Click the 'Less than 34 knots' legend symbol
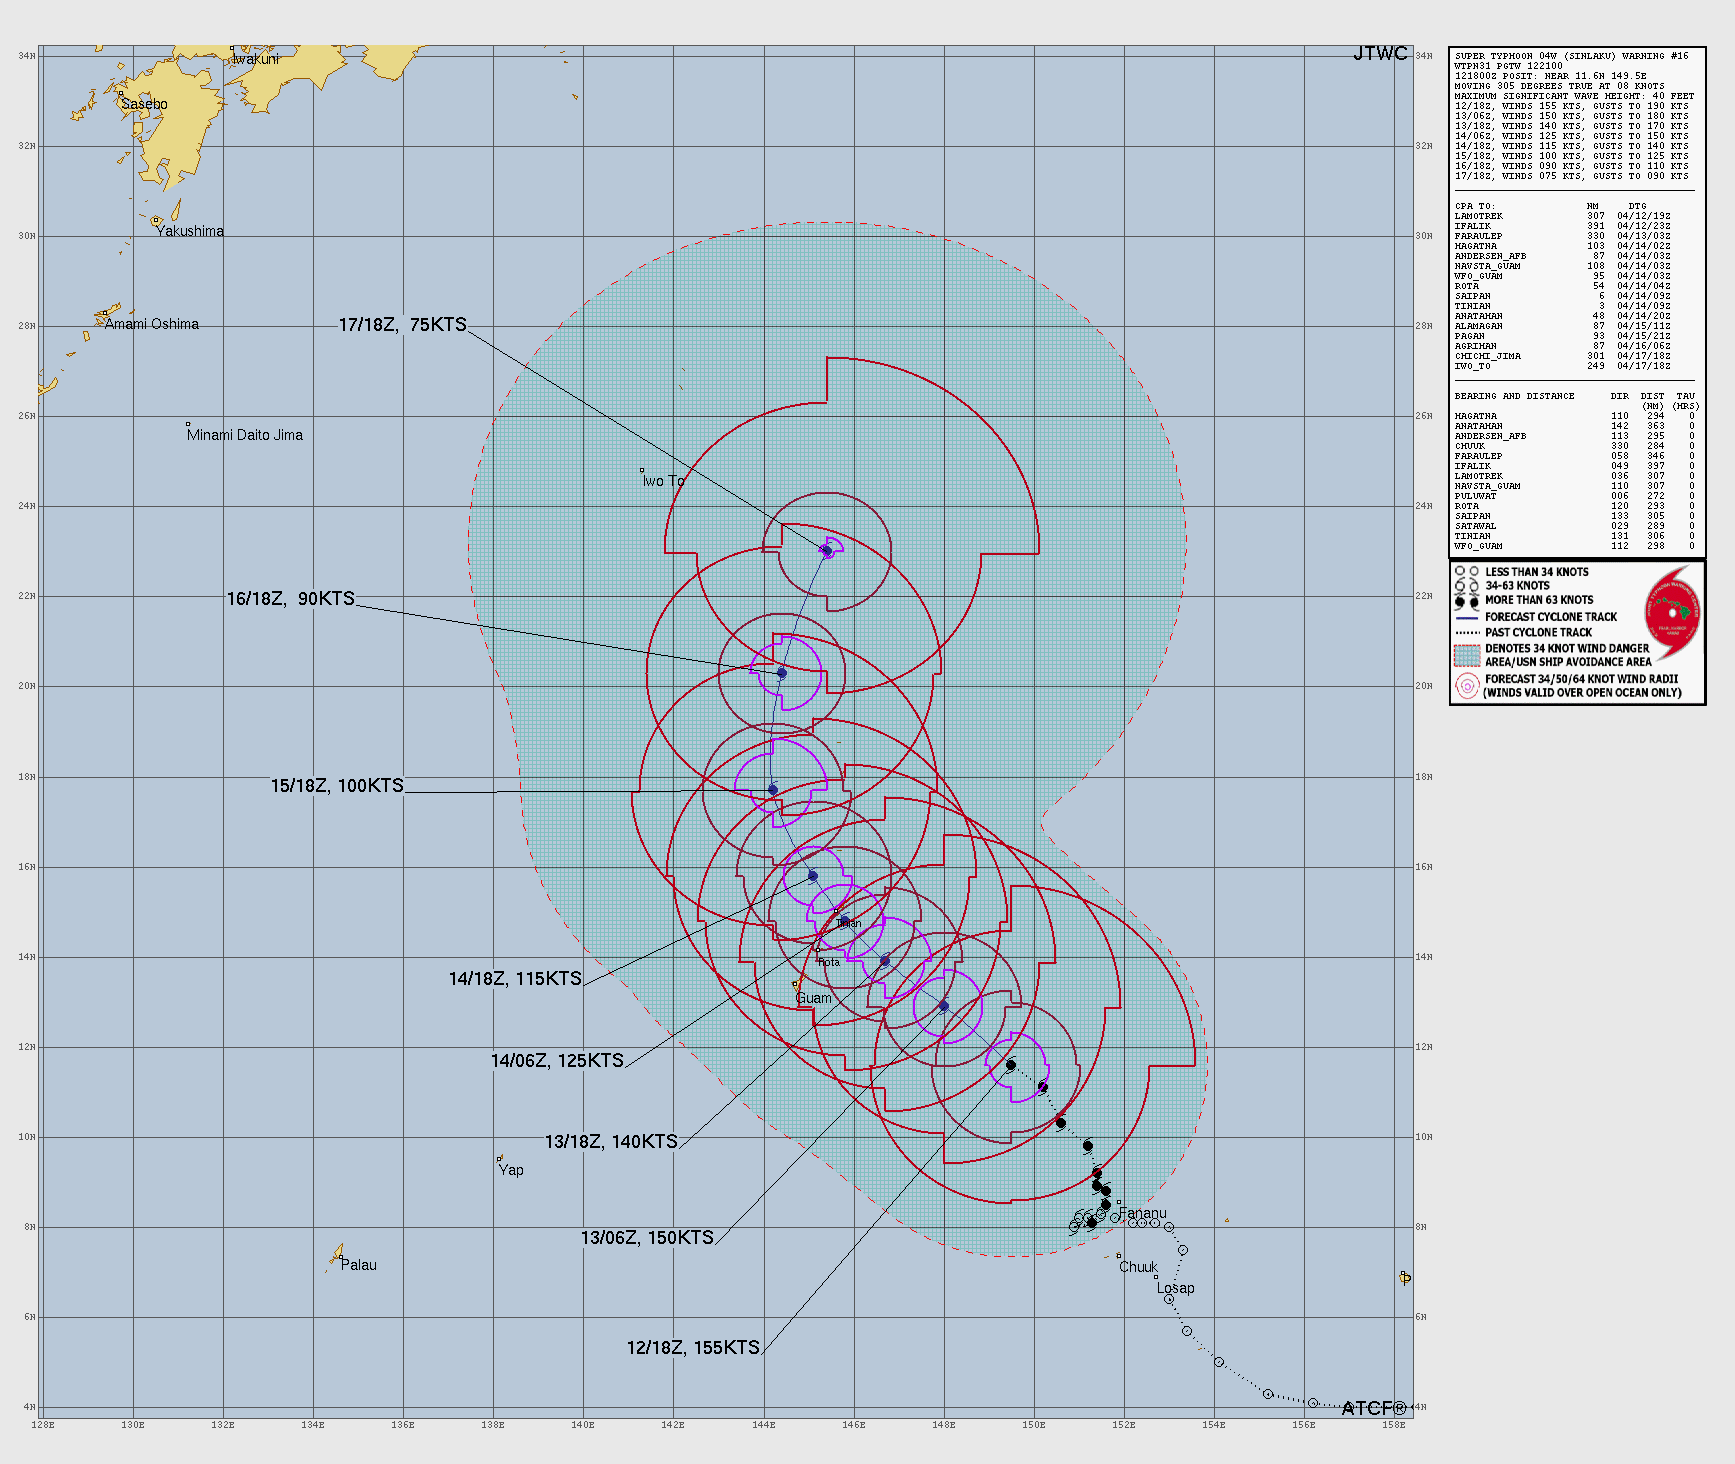 coord(1466,572)
